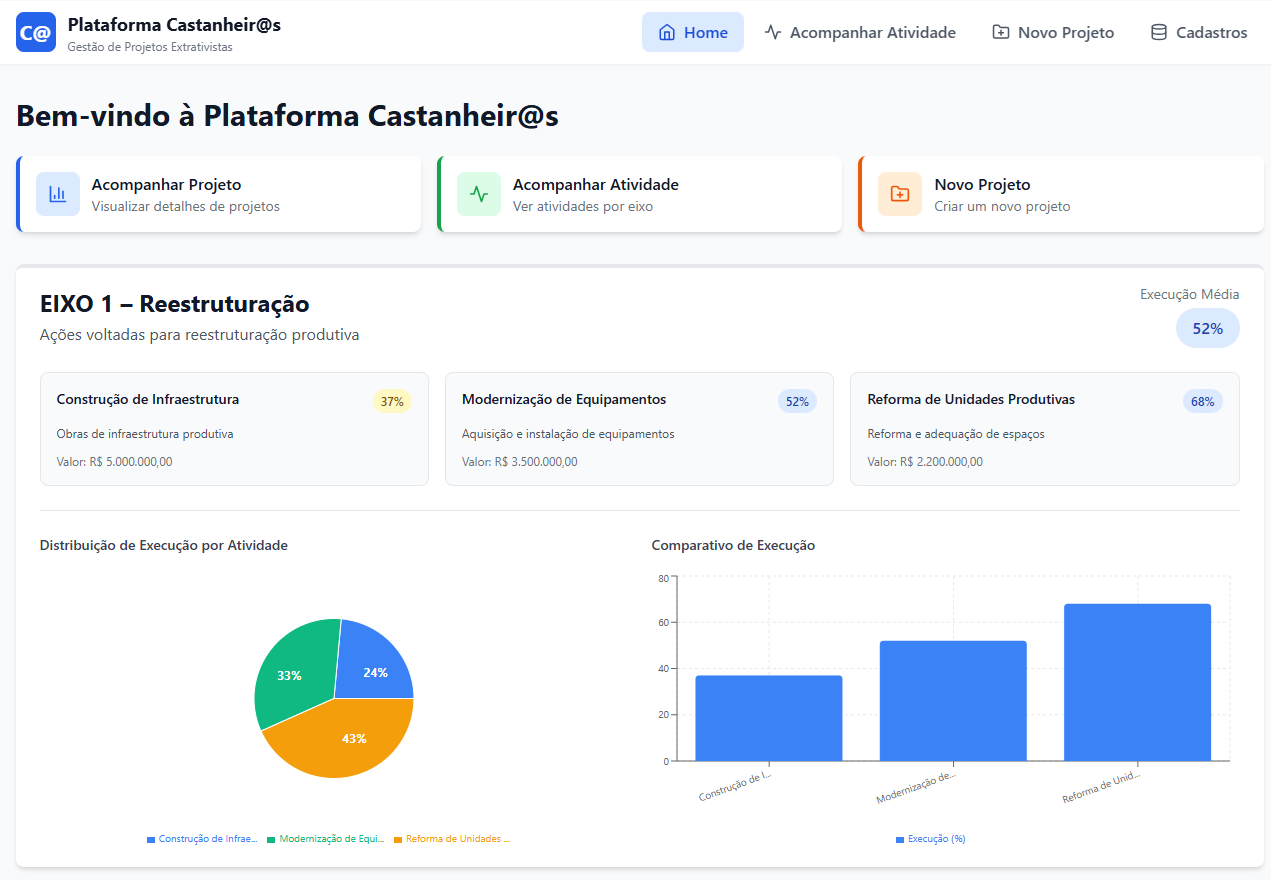1271x880 pixels.
Task: Click the house icon in Home tab
Action: (x=667, y=33)
